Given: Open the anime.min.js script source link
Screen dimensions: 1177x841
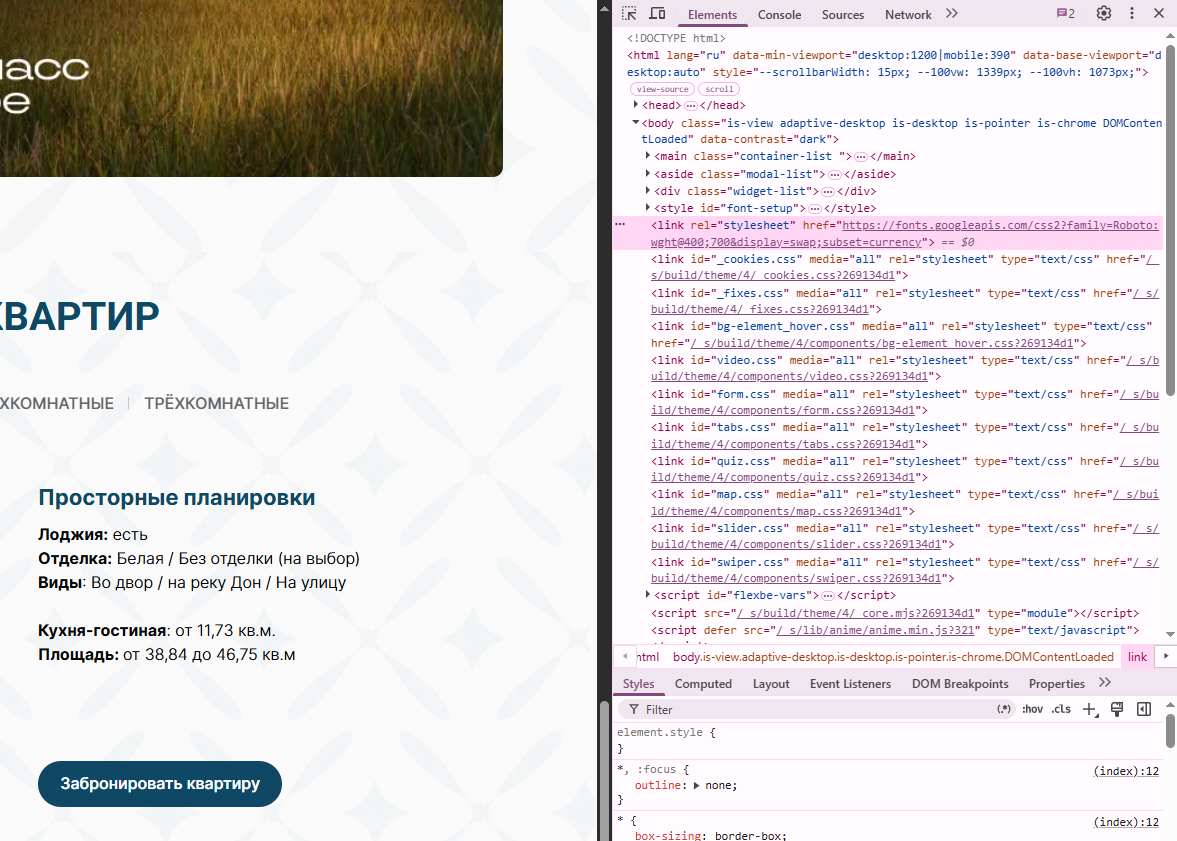Looking at the screenshot, I should click(875, 630).
